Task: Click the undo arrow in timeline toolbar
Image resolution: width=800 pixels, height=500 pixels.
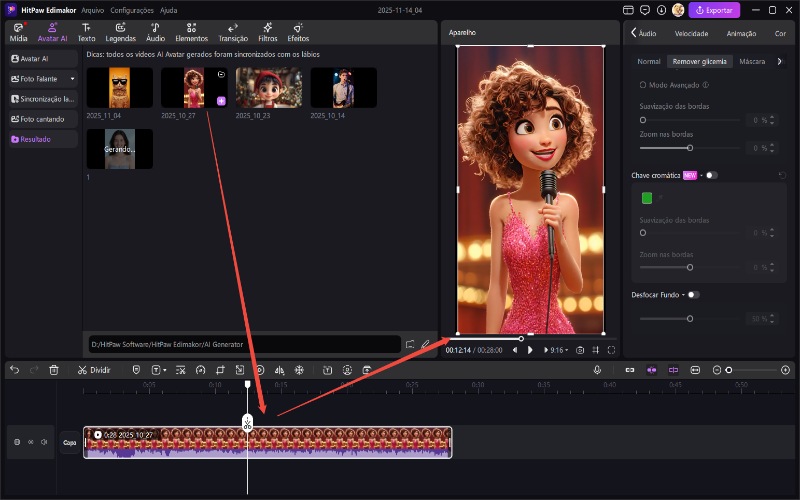Action: 14,369
